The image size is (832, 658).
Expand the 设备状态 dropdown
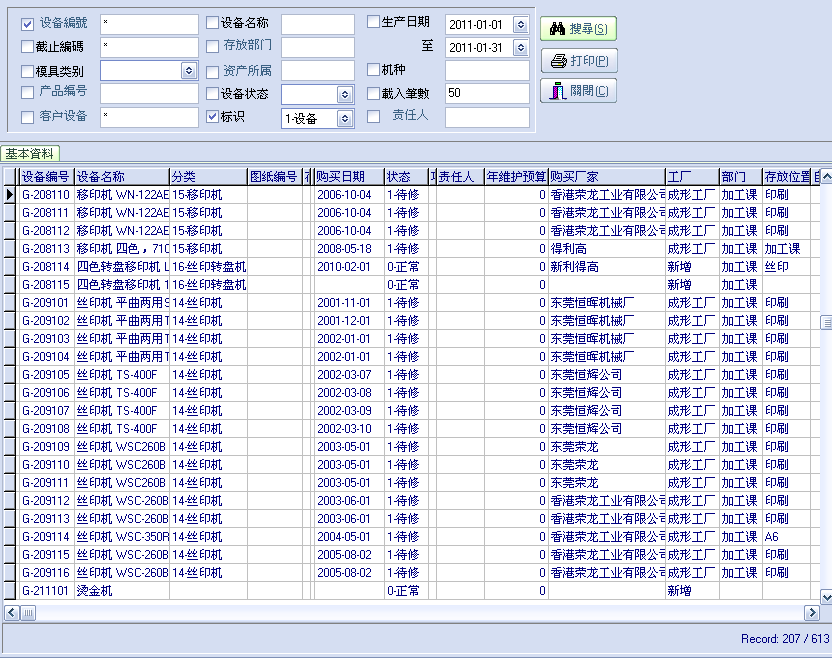pyautogui.click(x=345, y=94)
